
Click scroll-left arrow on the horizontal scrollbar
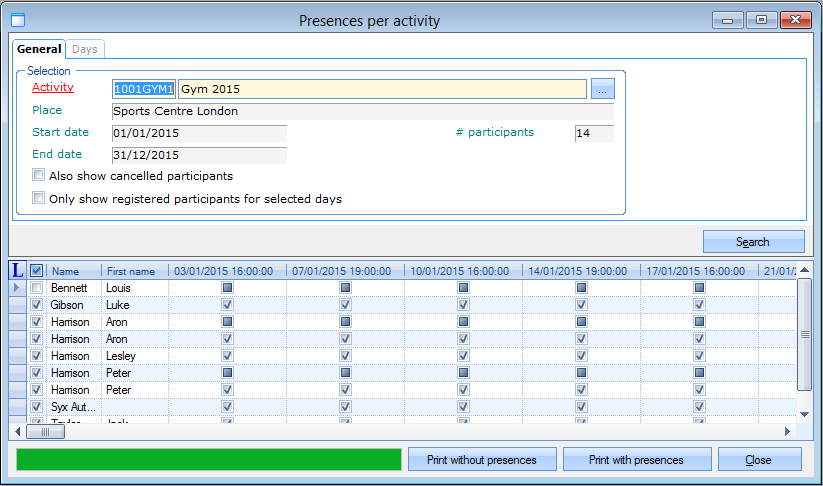(x=16, y=432)
